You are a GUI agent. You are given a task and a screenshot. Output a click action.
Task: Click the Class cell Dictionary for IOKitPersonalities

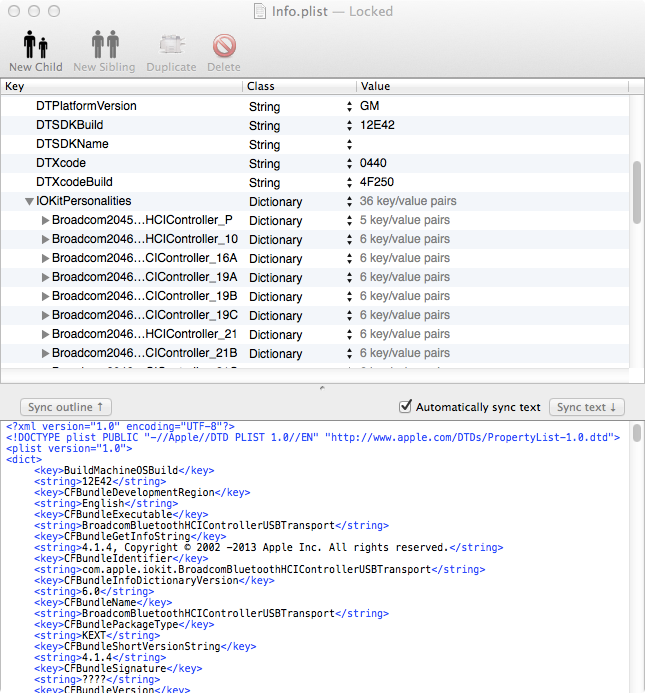tap(275, 202)
